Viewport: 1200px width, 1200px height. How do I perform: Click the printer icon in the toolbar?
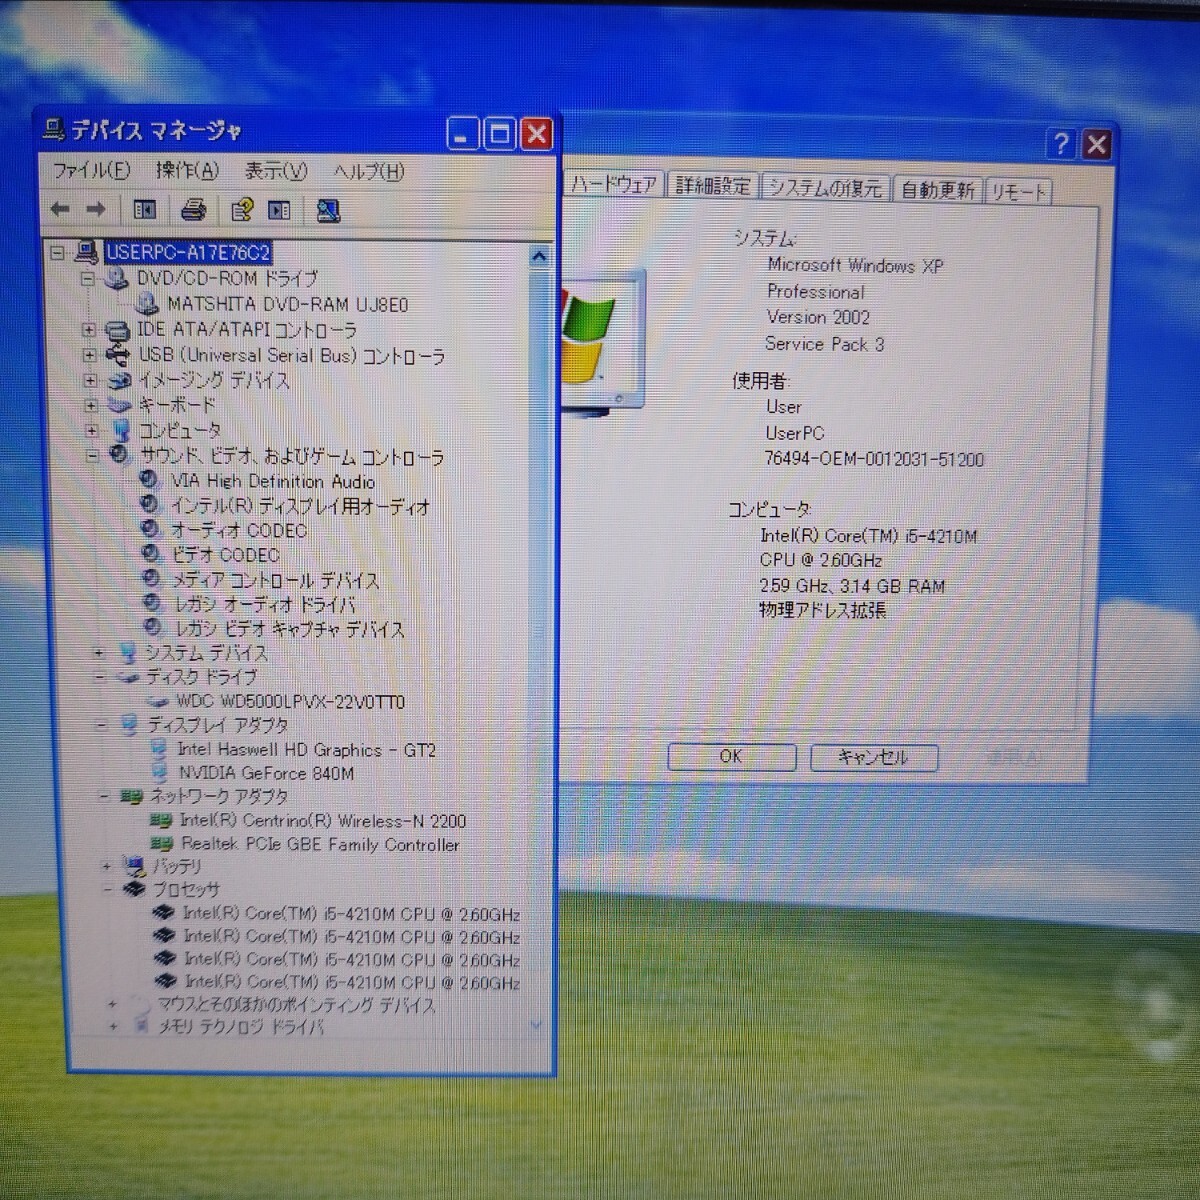tap(193, 210)
